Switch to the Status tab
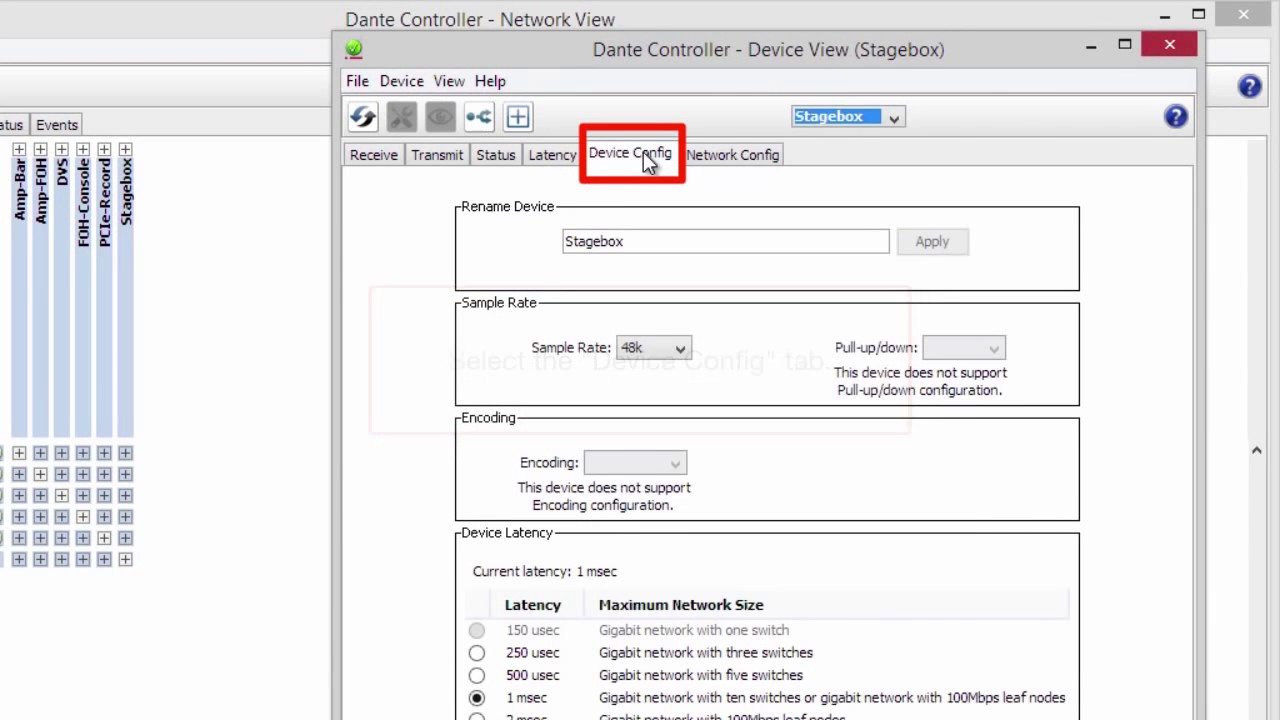Image resolution: width=1280 pixels, height=720 pixels. pos(496,155)
